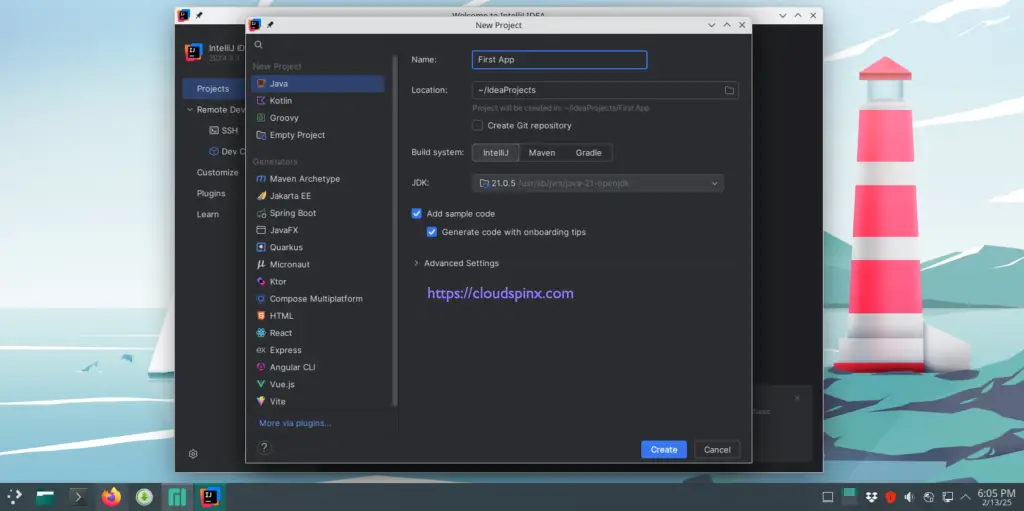Choose the Maven Archetype generator icon

click(x=261, y=178)
